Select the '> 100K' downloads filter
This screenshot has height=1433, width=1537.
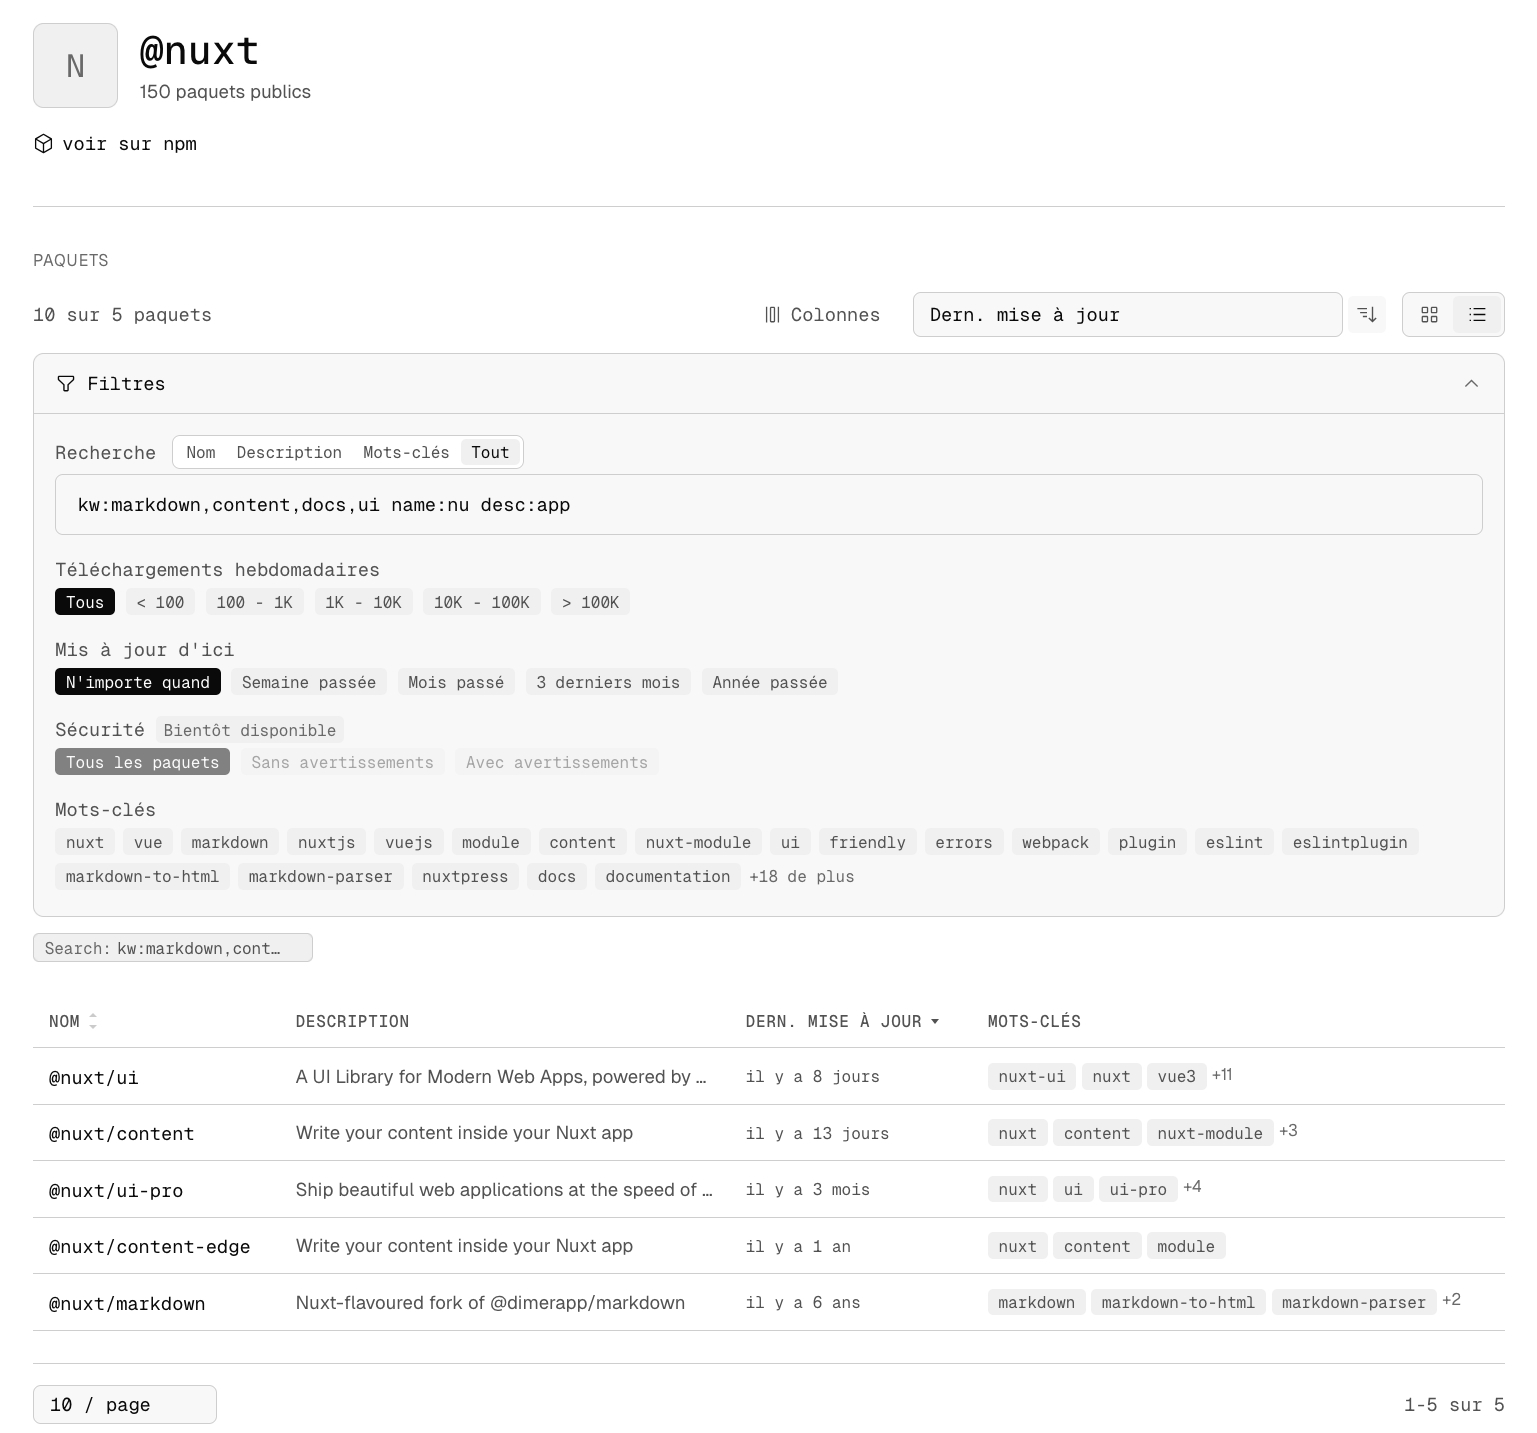coord(590,602)
